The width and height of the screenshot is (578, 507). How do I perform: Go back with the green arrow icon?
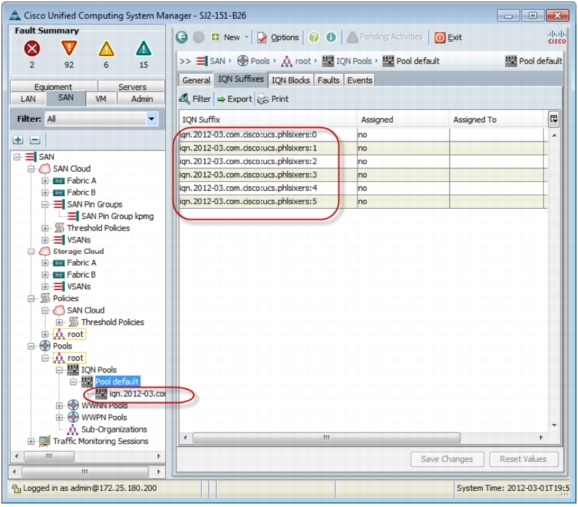(181, 37)
